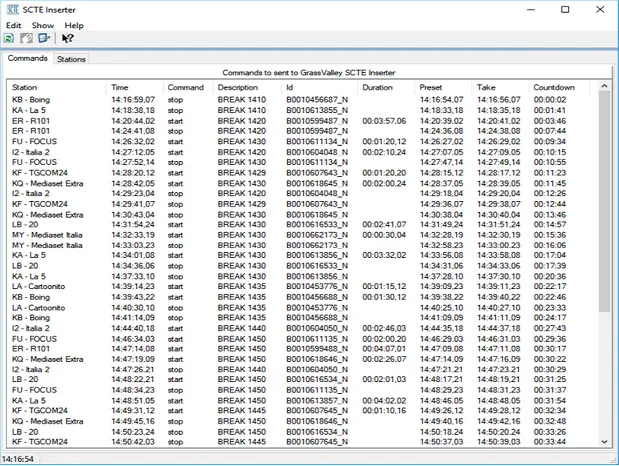Switch to the Stations tab

71,59
